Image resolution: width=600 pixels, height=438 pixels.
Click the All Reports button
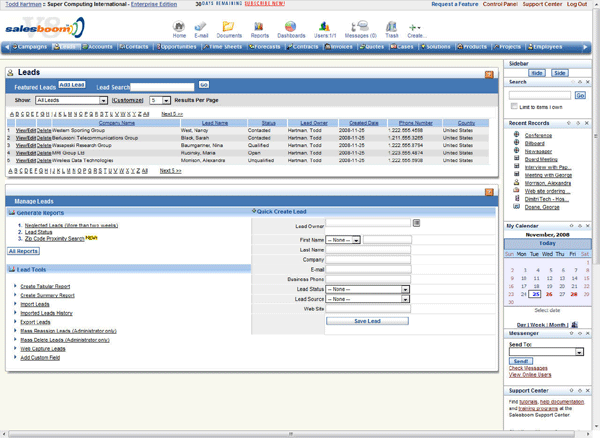(23, 251)
